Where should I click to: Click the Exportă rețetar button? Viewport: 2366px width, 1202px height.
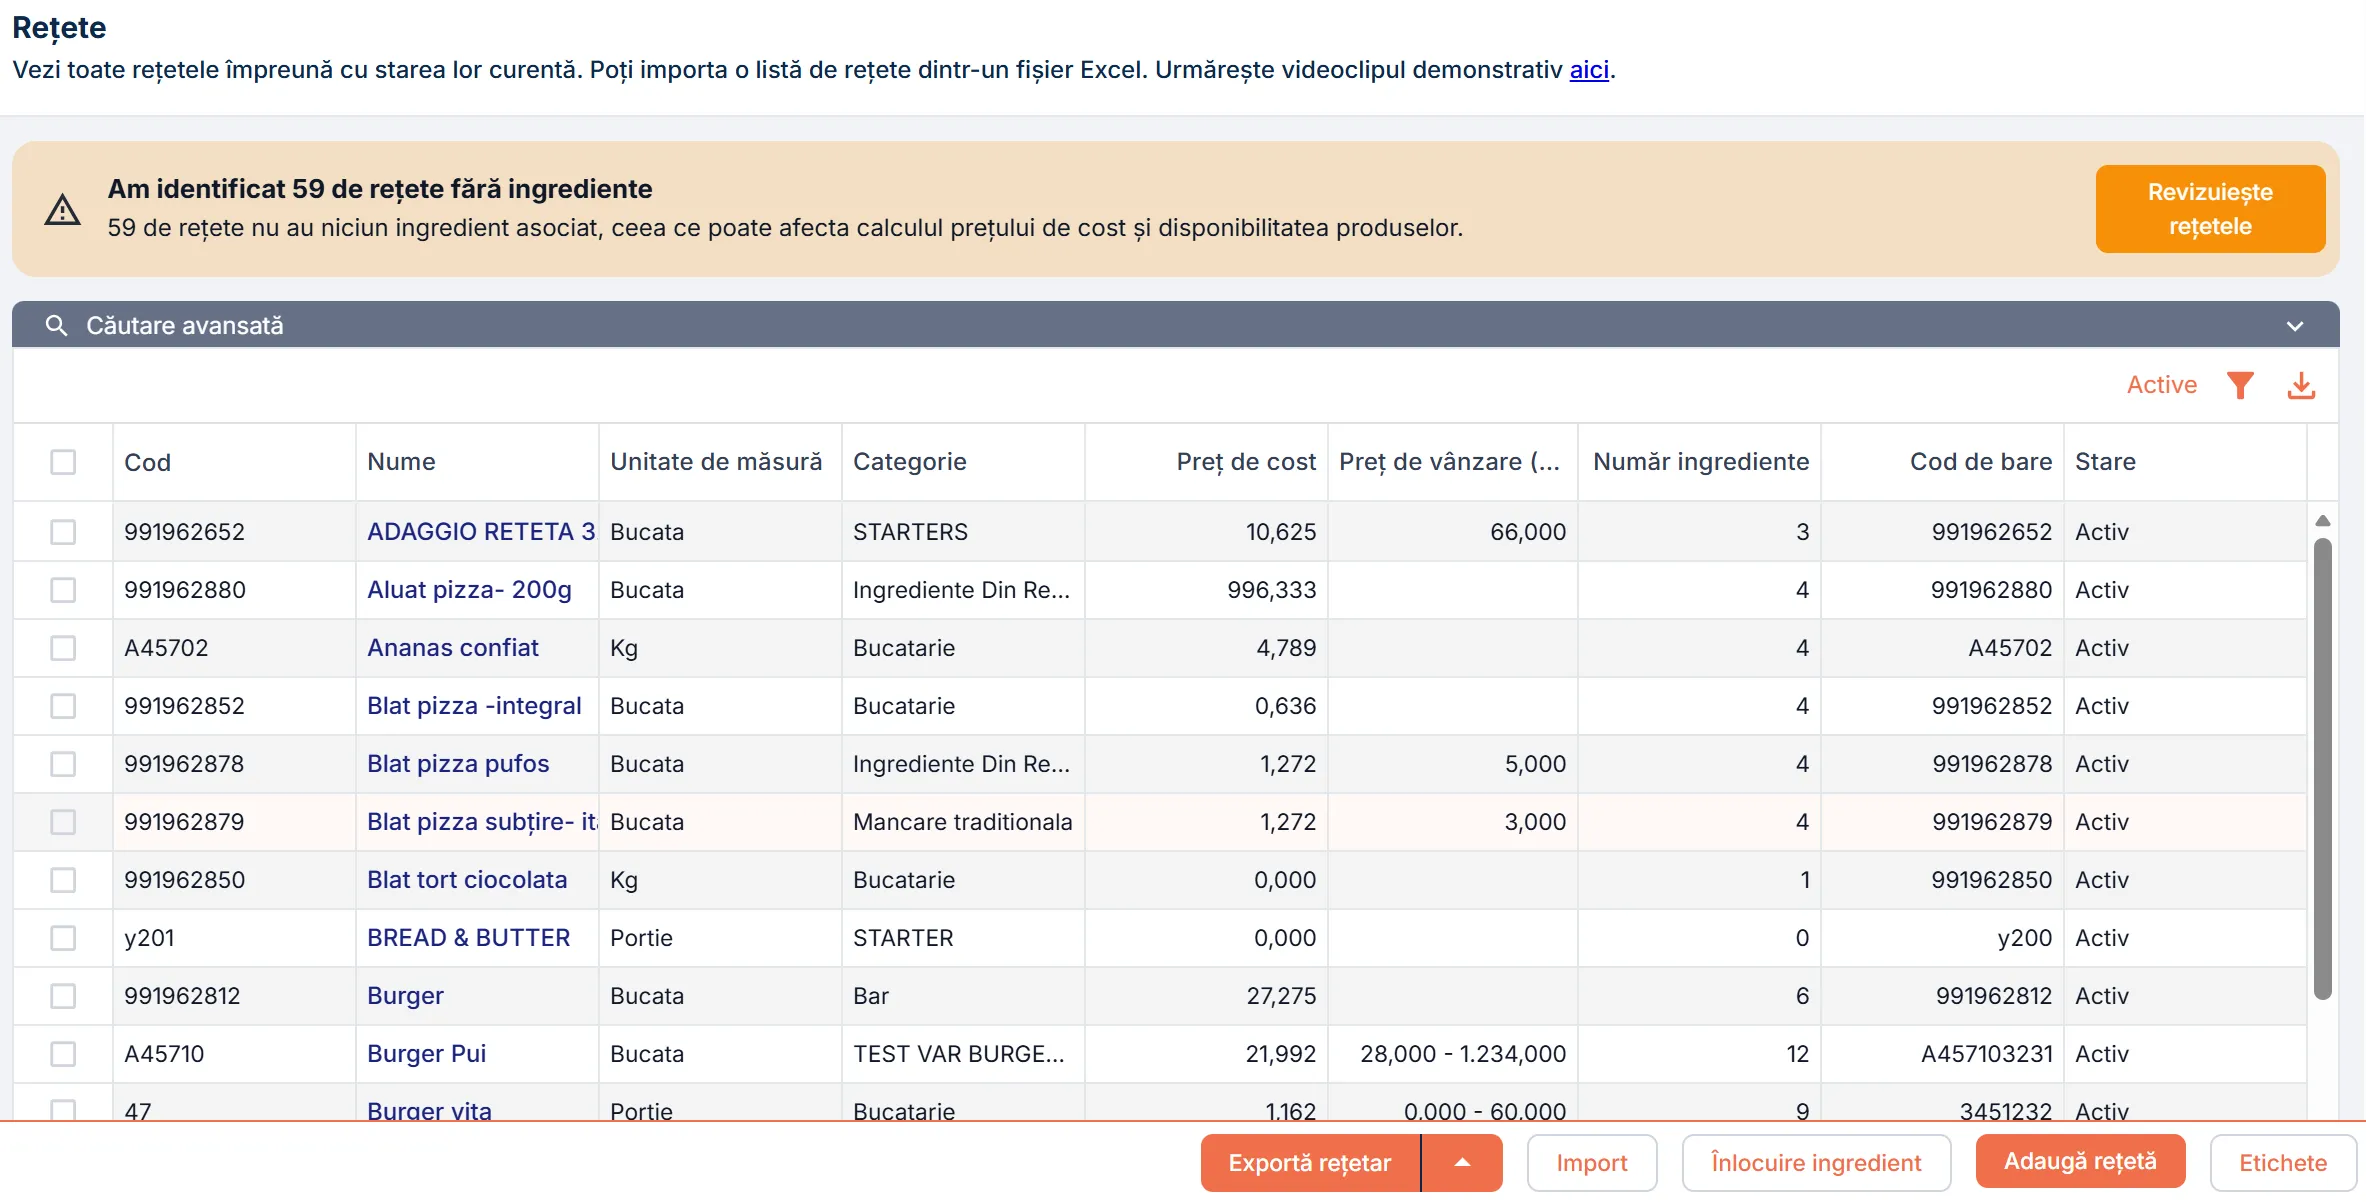[1310, 1162]
